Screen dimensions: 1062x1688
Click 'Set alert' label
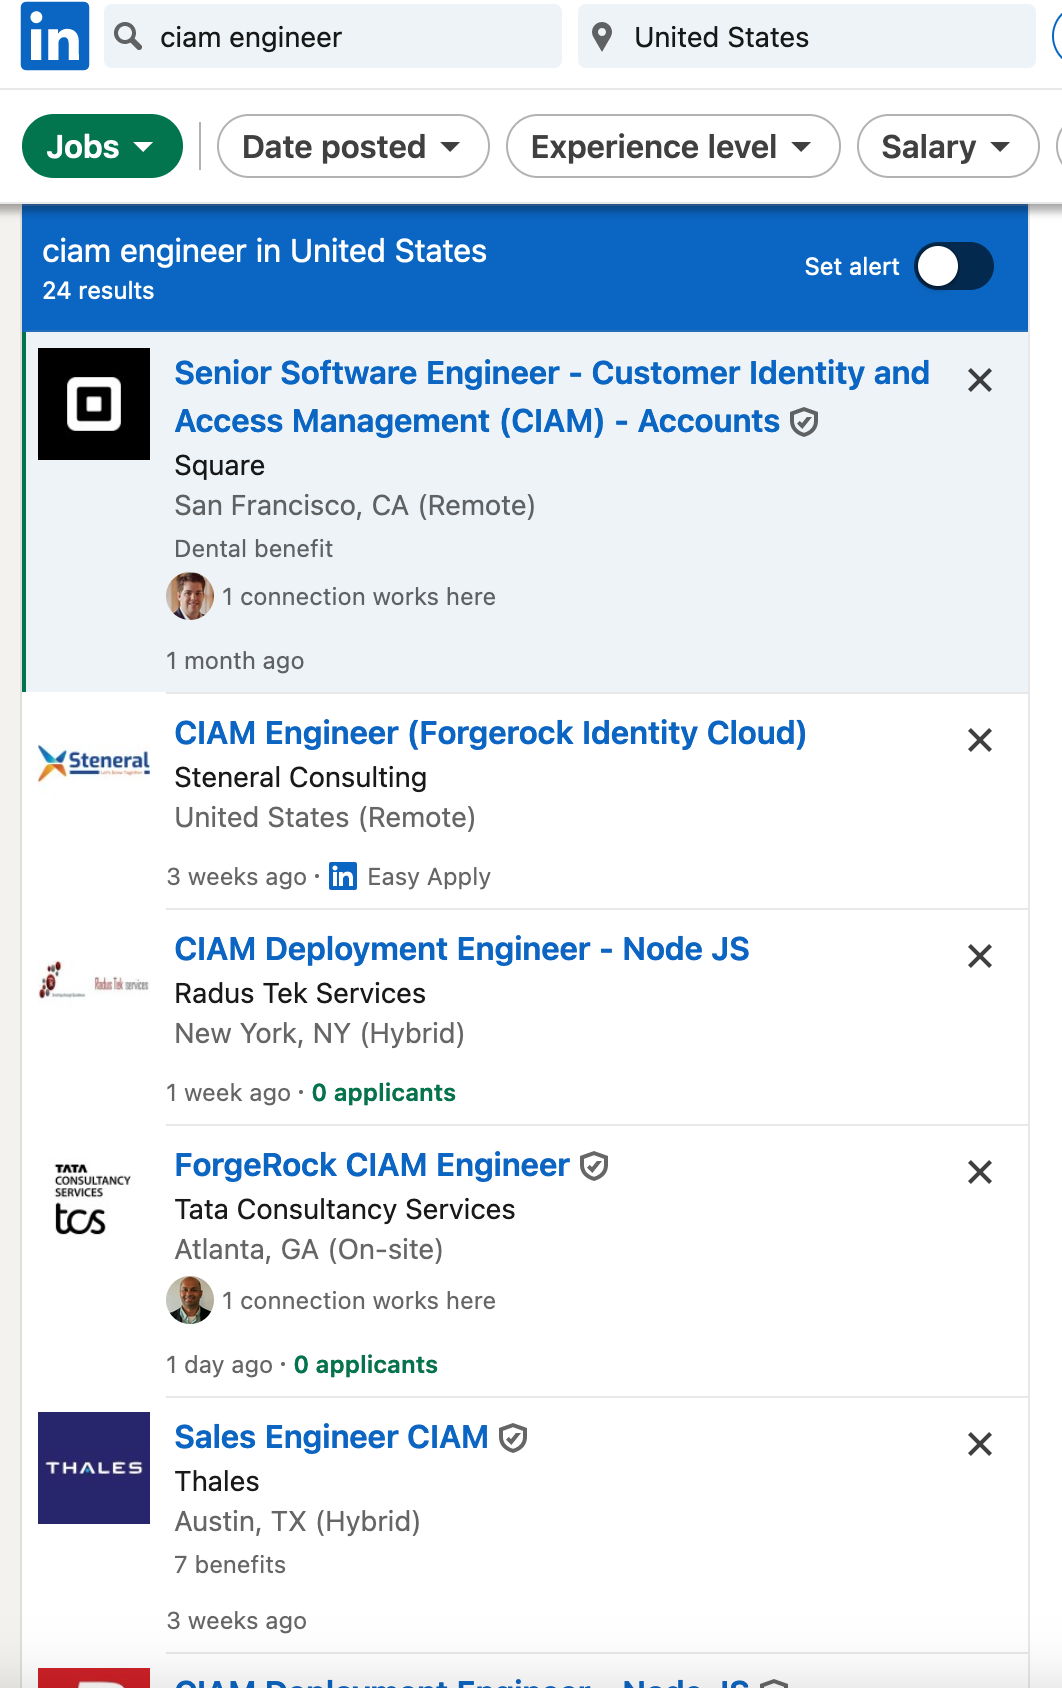pos(852,267)
